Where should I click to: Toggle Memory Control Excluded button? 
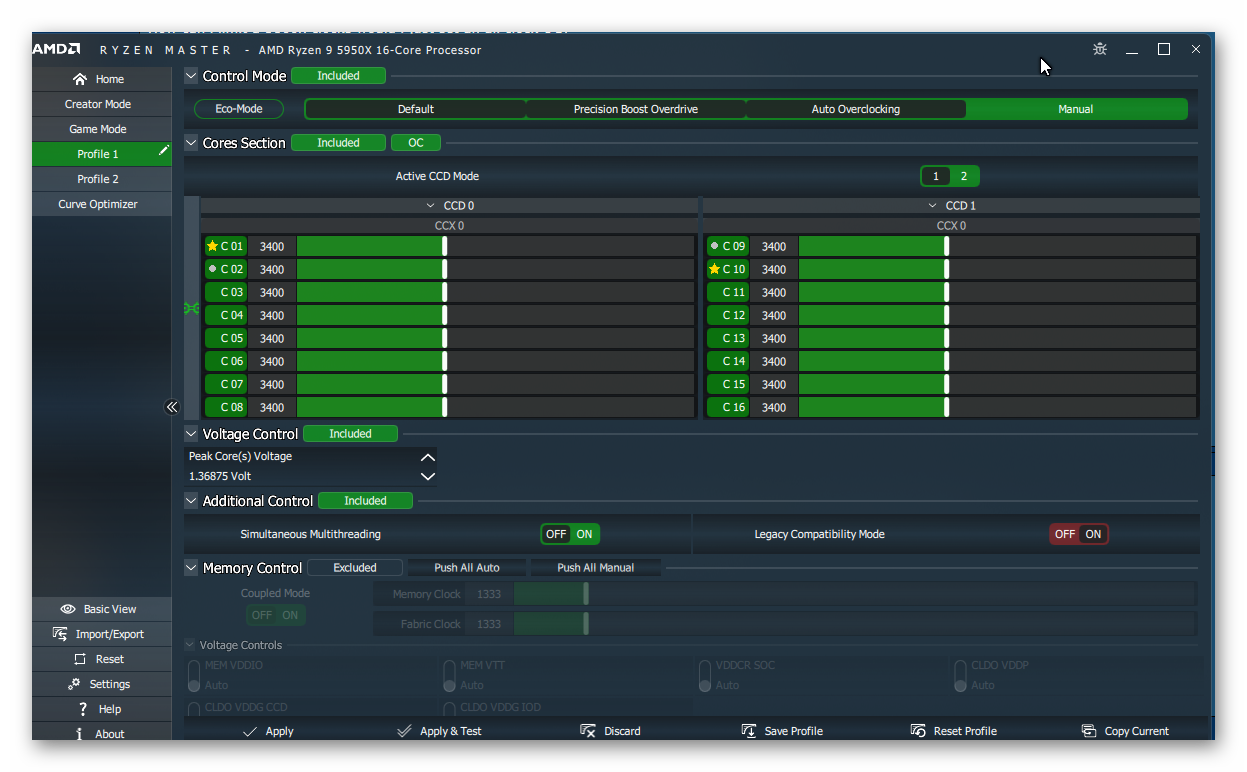click(x=355, y=567)
